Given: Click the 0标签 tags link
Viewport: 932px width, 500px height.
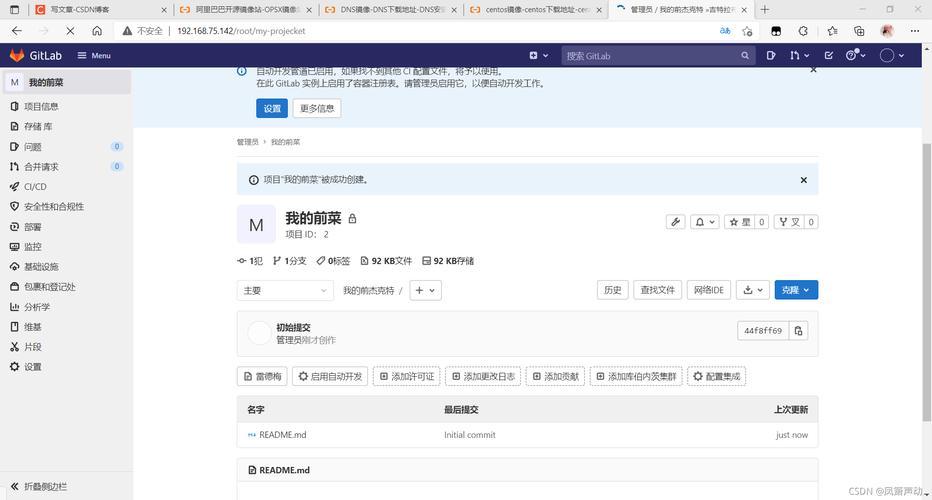Looking at the screenshot, I should click(333, 260).
